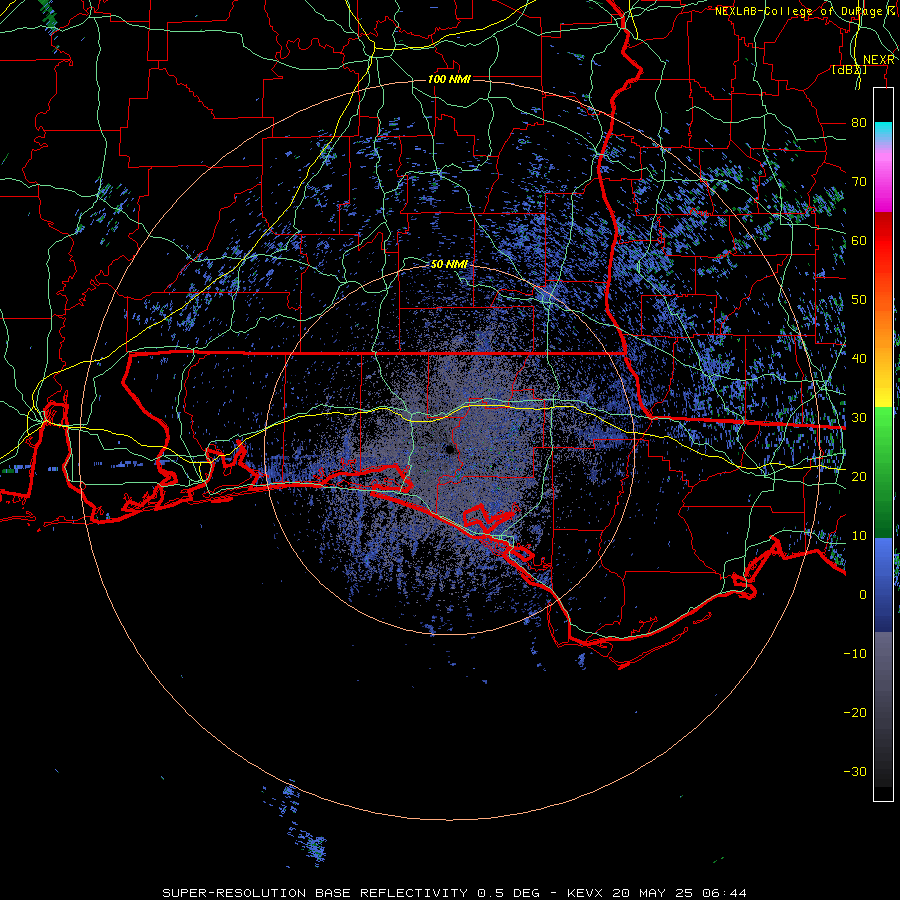Click the 60 value on the dBZ scale

click(859, 240)
